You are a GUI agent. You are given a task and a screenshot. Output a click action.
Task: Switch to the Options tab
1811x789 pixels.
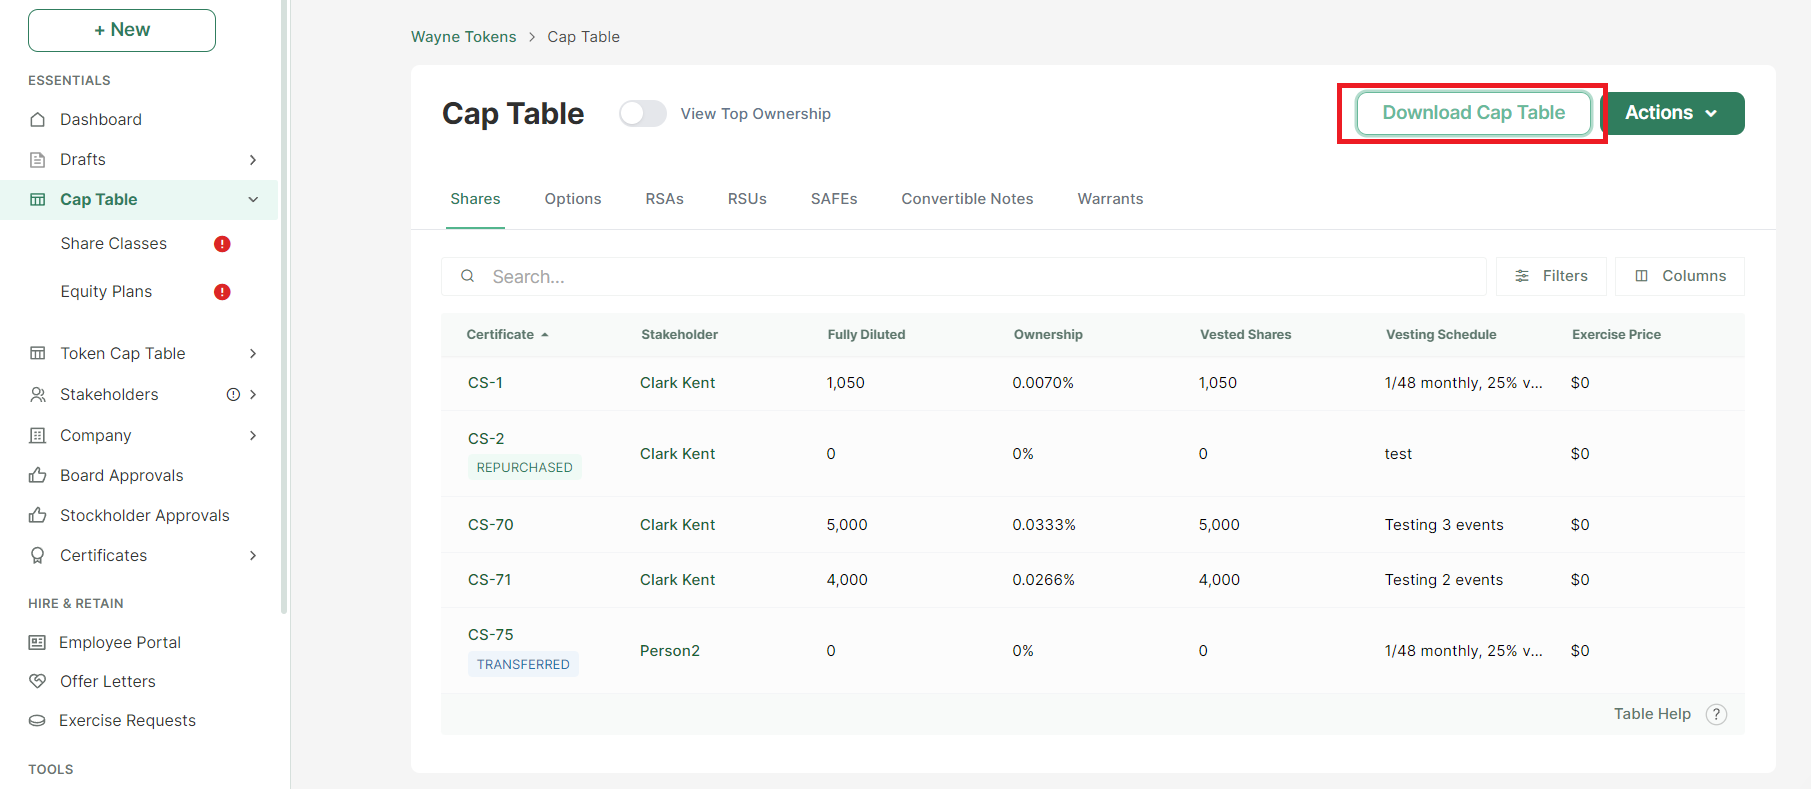point(573,199)
